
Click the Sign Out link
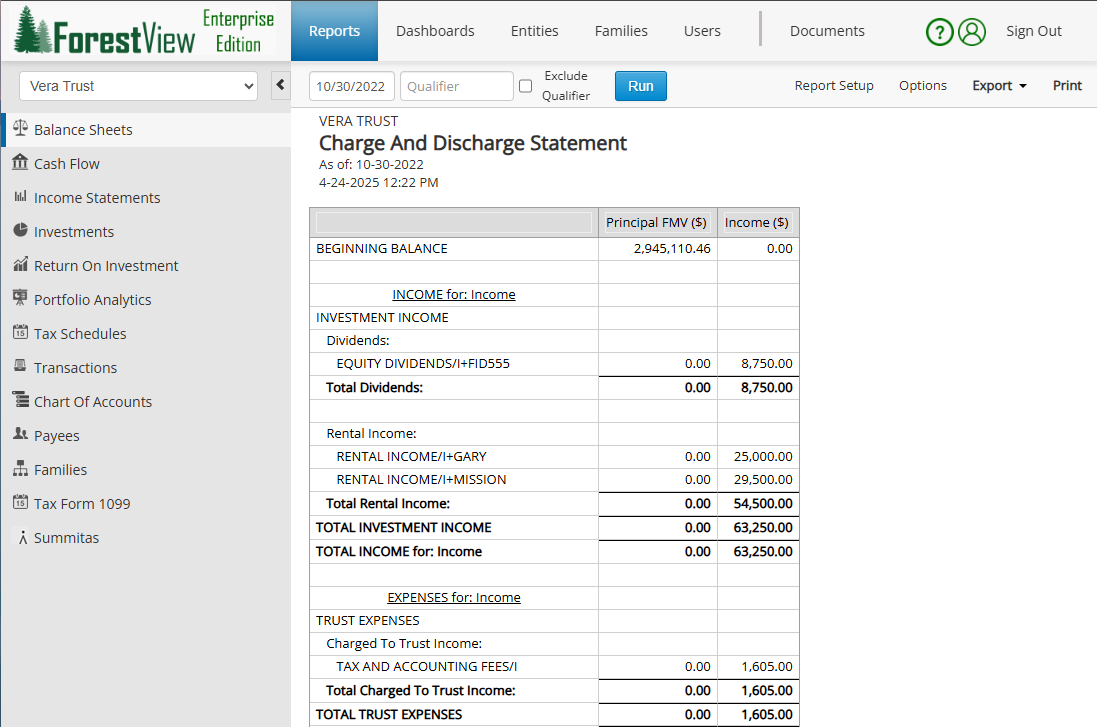1033,31
